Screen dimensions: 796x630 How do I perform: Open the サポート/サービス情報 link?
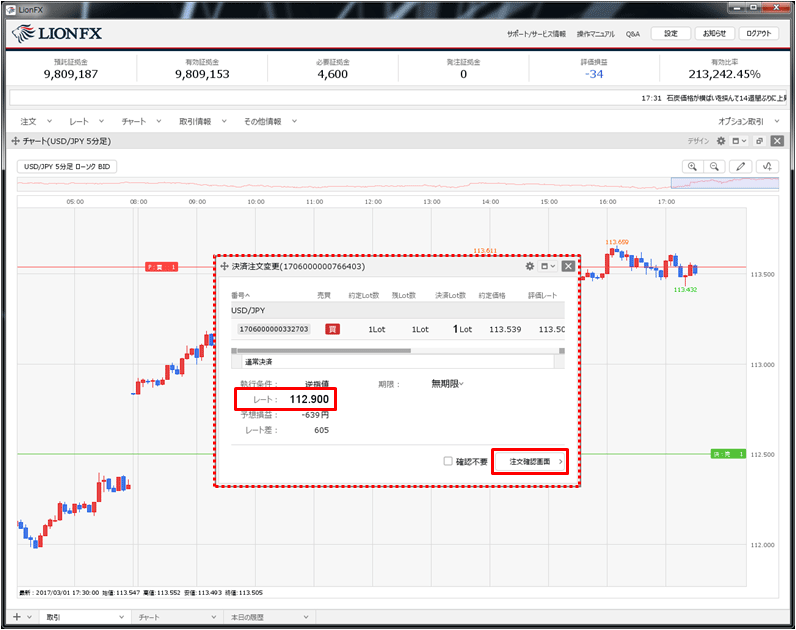coord(536,34)
